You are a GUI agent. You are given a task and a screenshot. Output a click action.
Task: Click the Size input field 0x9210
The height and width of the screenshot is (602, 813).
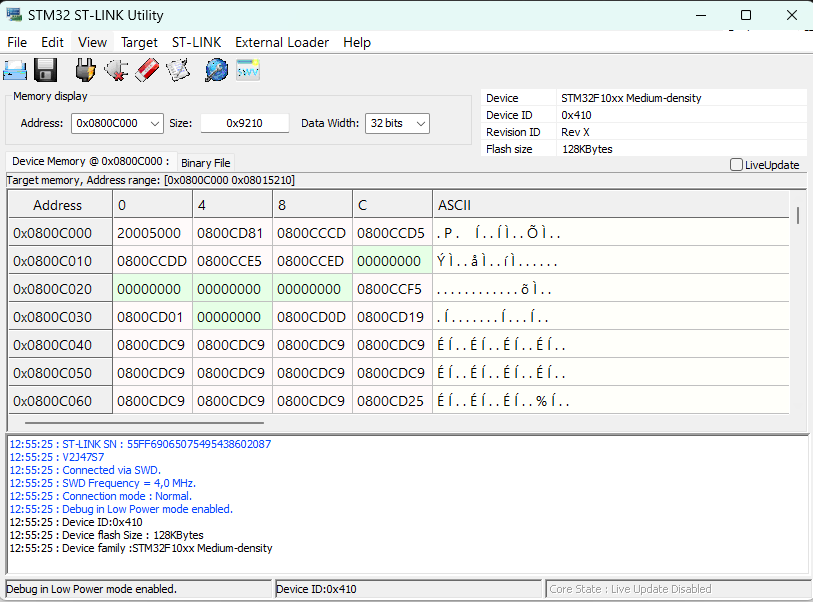pos(245,123)
